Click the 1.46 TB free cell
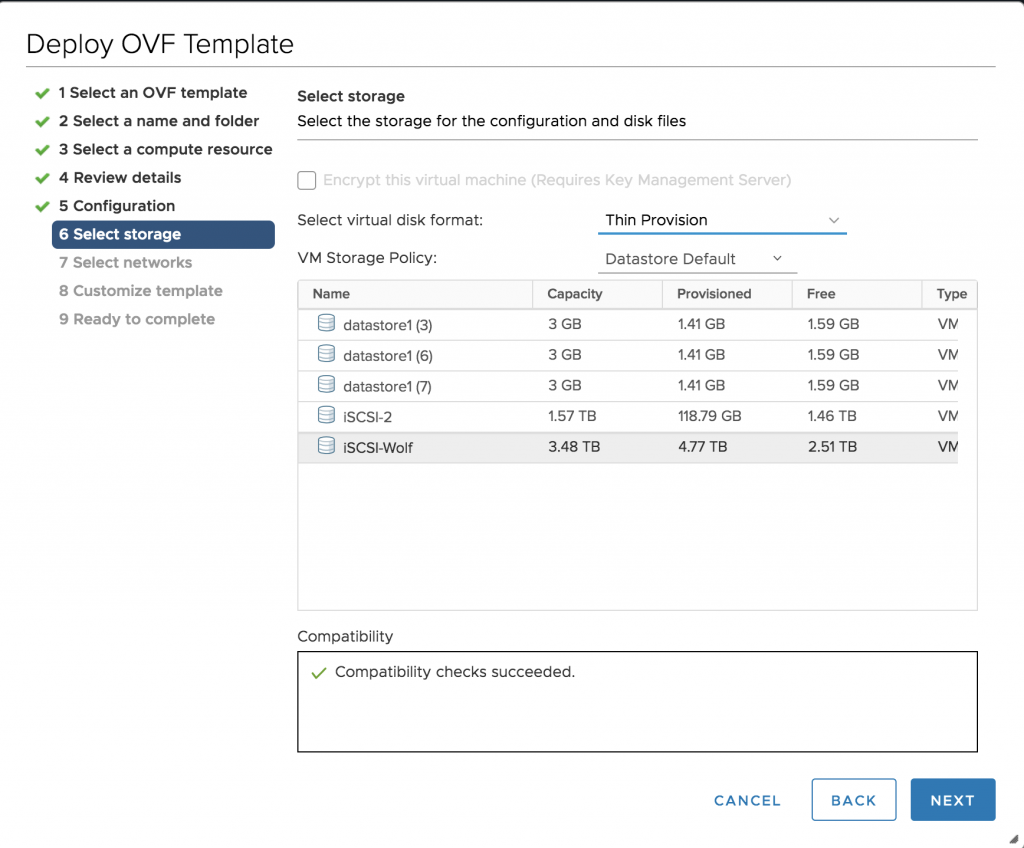Screen dimensions: 1024x848 [x=831, y=416]
